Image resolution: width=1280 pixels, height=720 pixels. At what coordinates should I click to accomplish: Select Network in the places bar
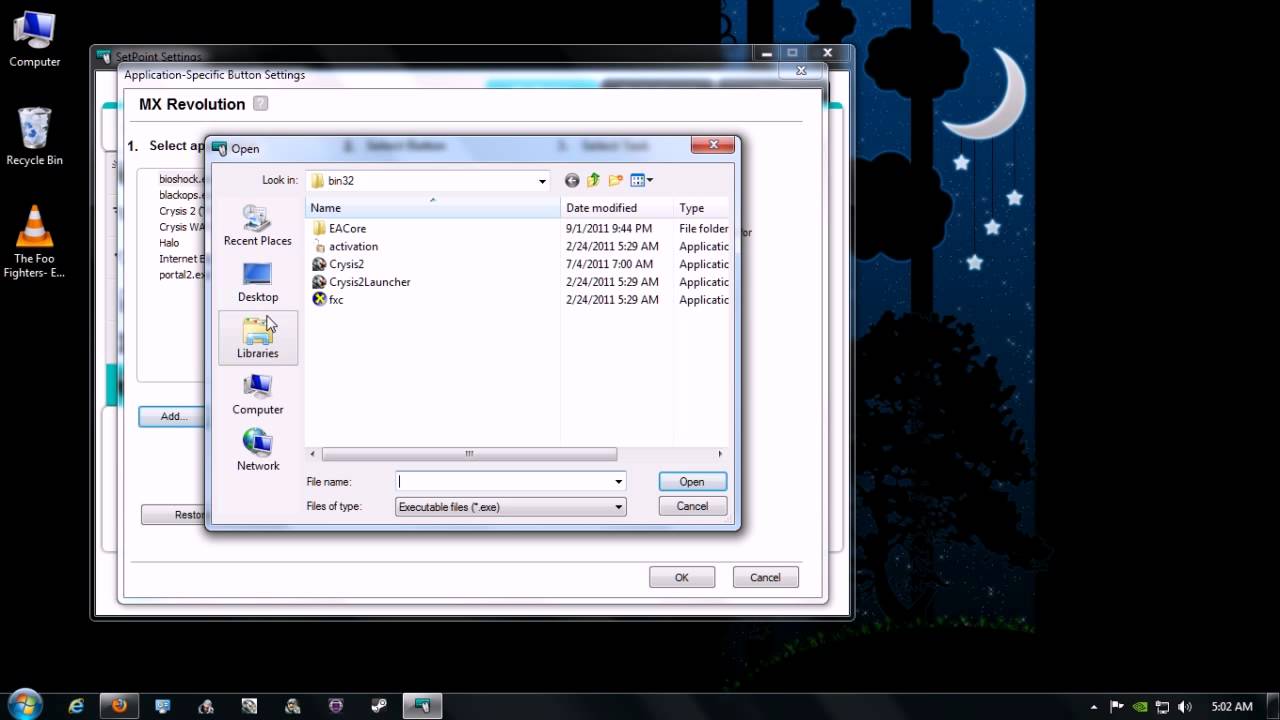(258, 451)
